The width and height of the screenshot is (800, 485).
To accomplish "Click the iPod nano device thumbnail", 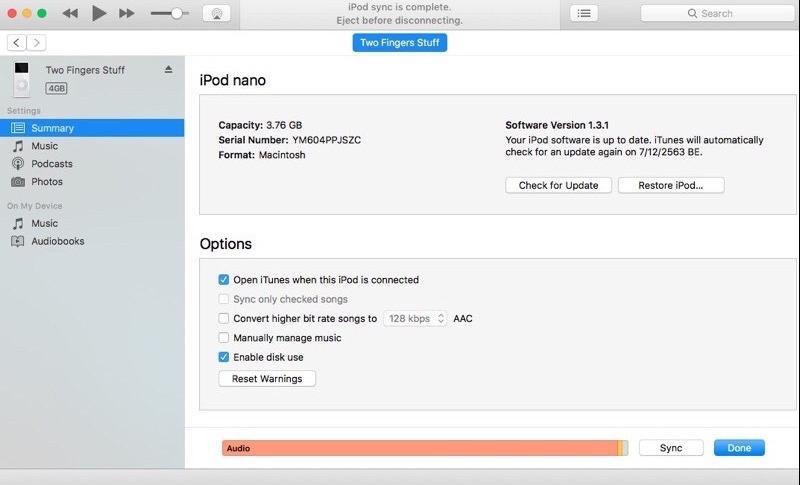I will pos(21,79).
